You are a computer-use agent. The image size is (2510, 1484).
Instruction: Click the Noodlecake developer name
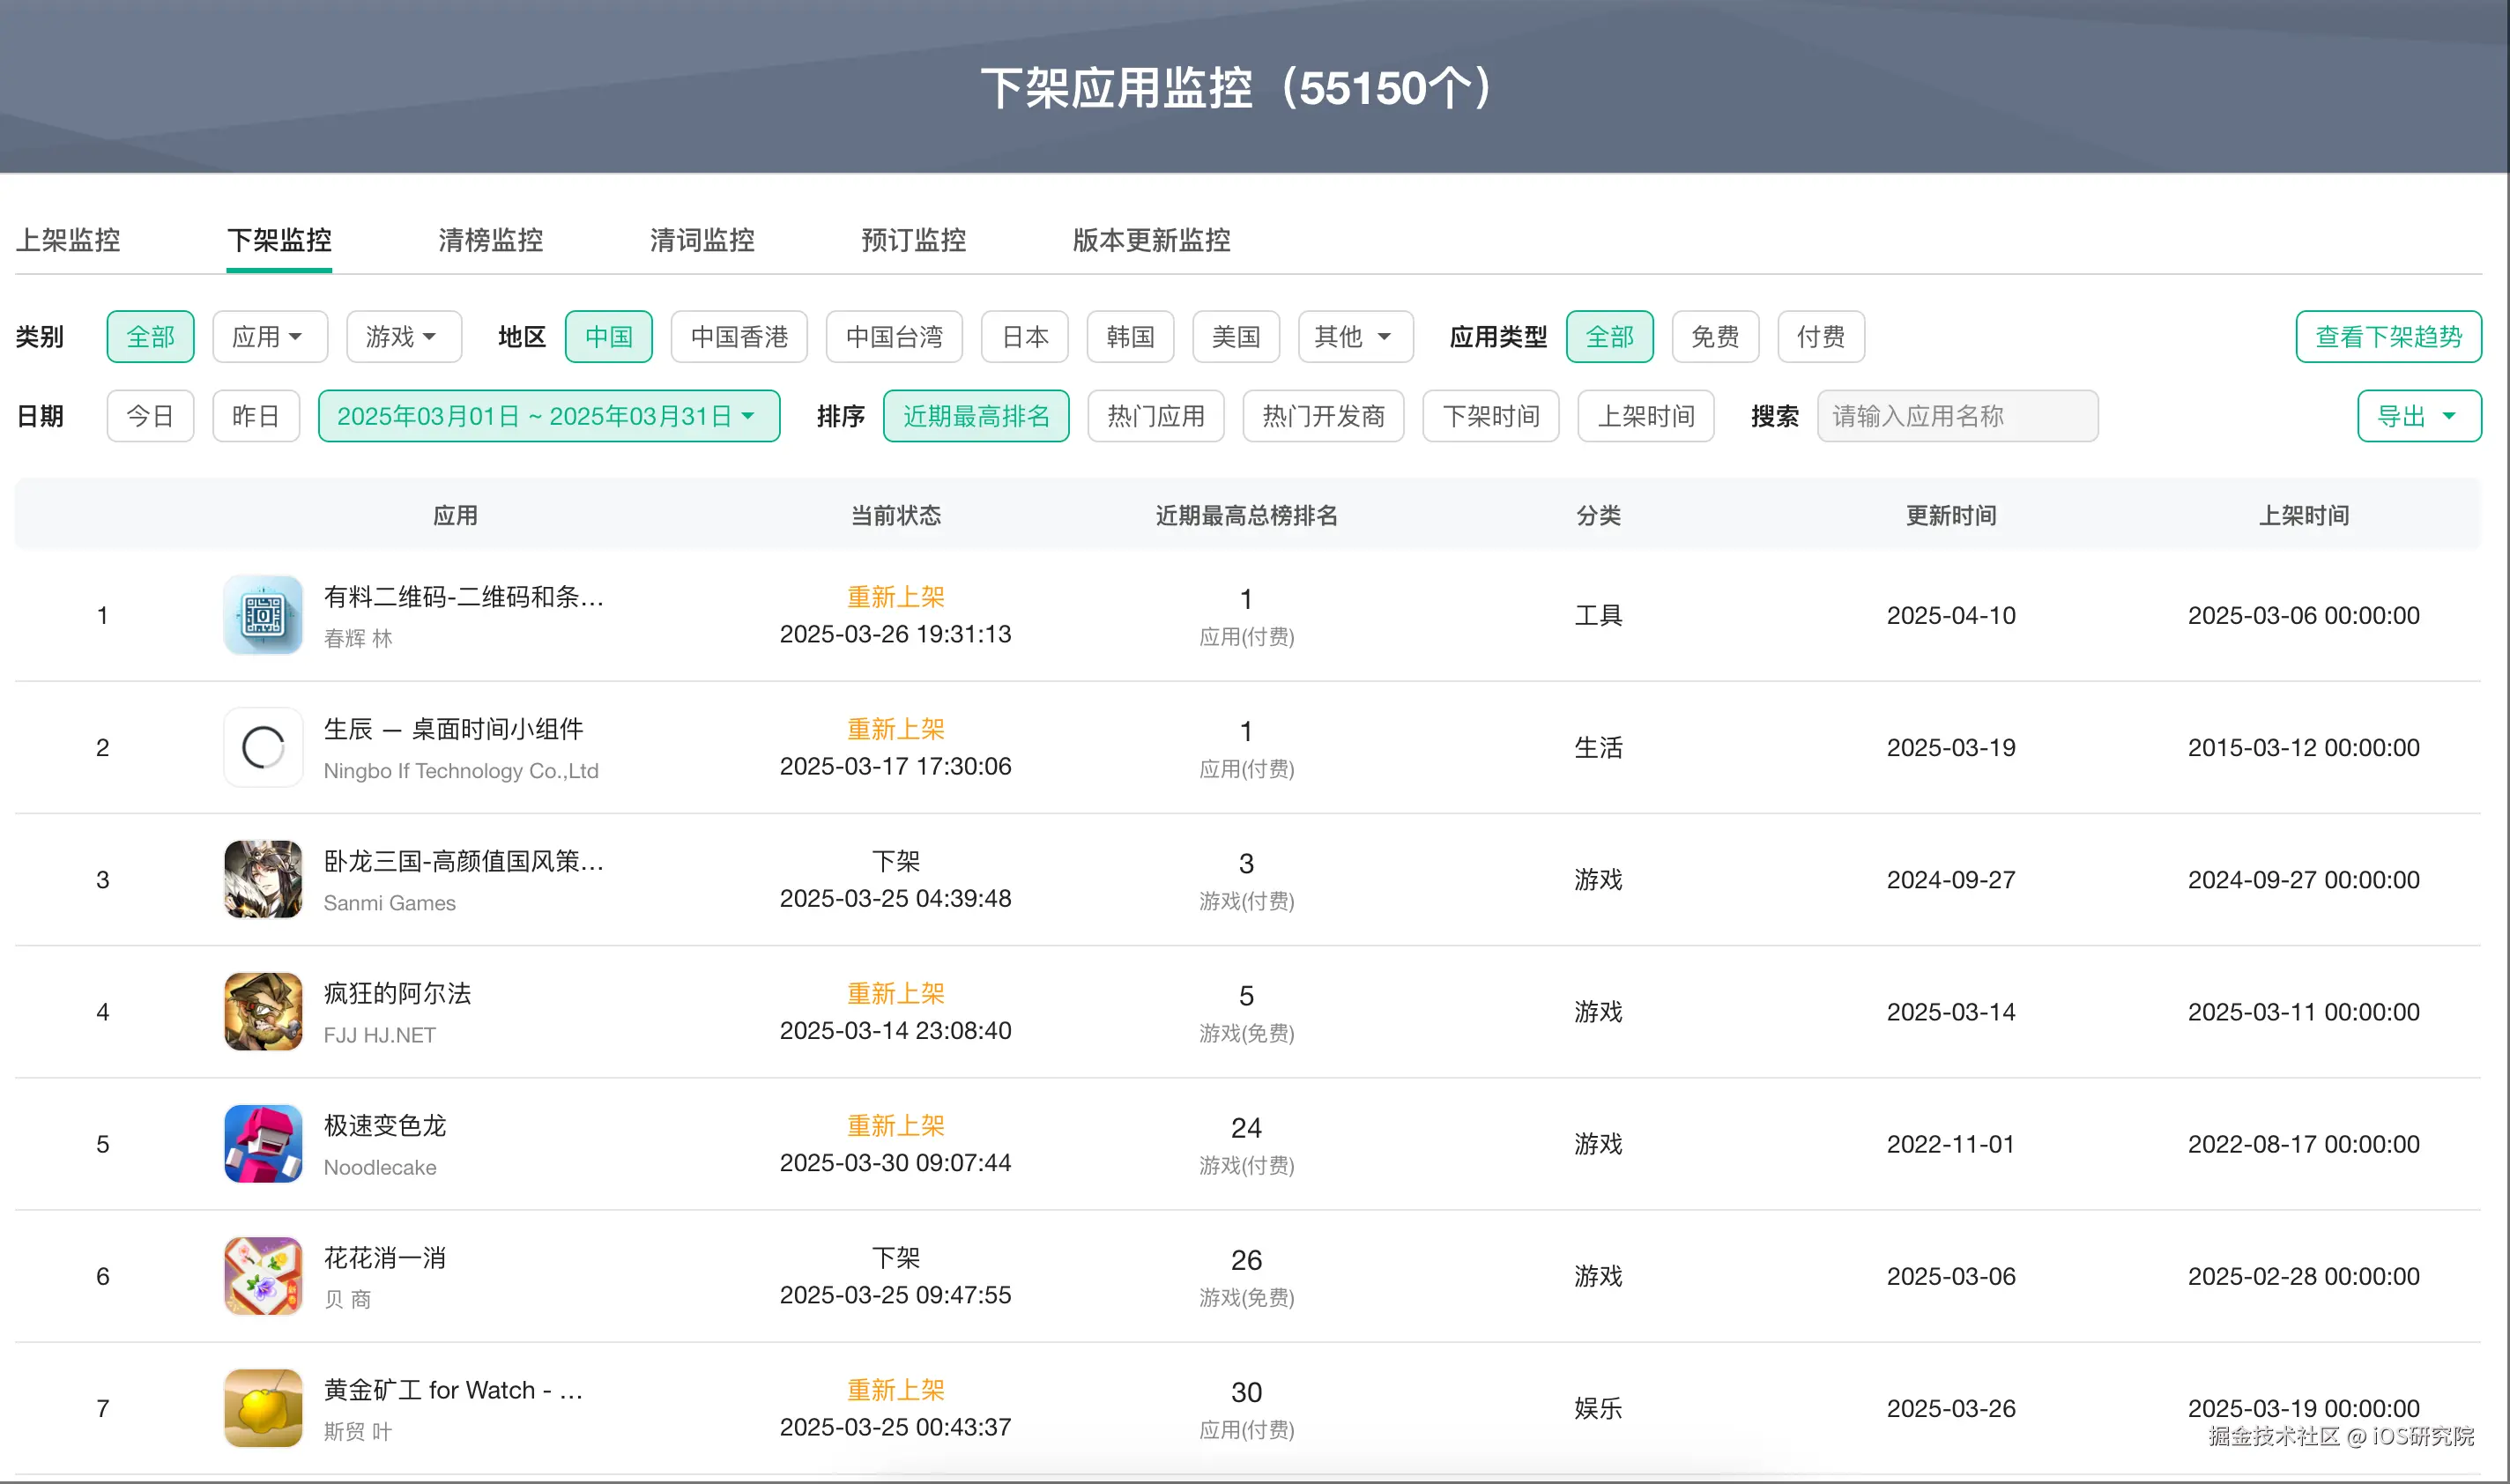(380, 1167)
